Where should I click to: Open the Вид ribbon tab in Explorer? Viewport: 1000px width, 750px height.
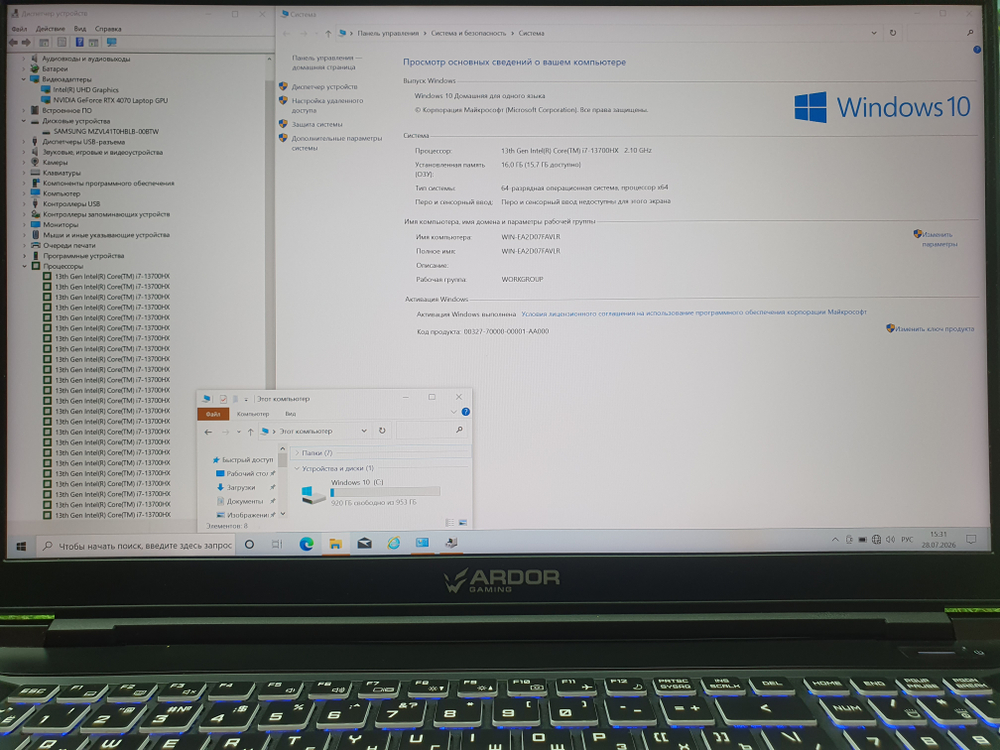(290, 414)
